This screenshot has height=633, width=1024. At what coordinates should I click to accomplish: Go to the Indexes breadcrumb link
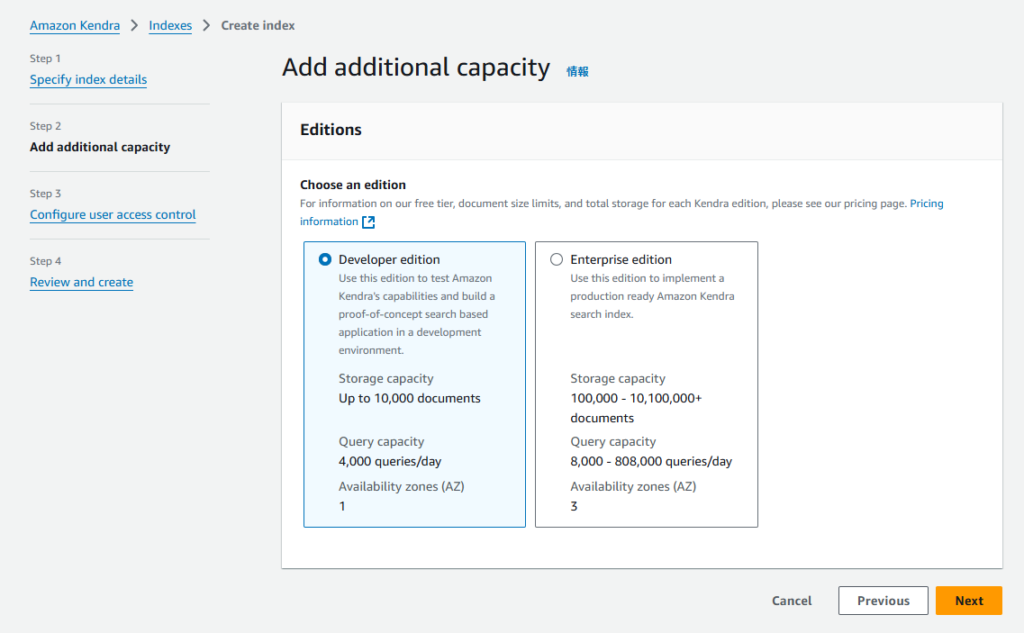click(x=170, y=25)
